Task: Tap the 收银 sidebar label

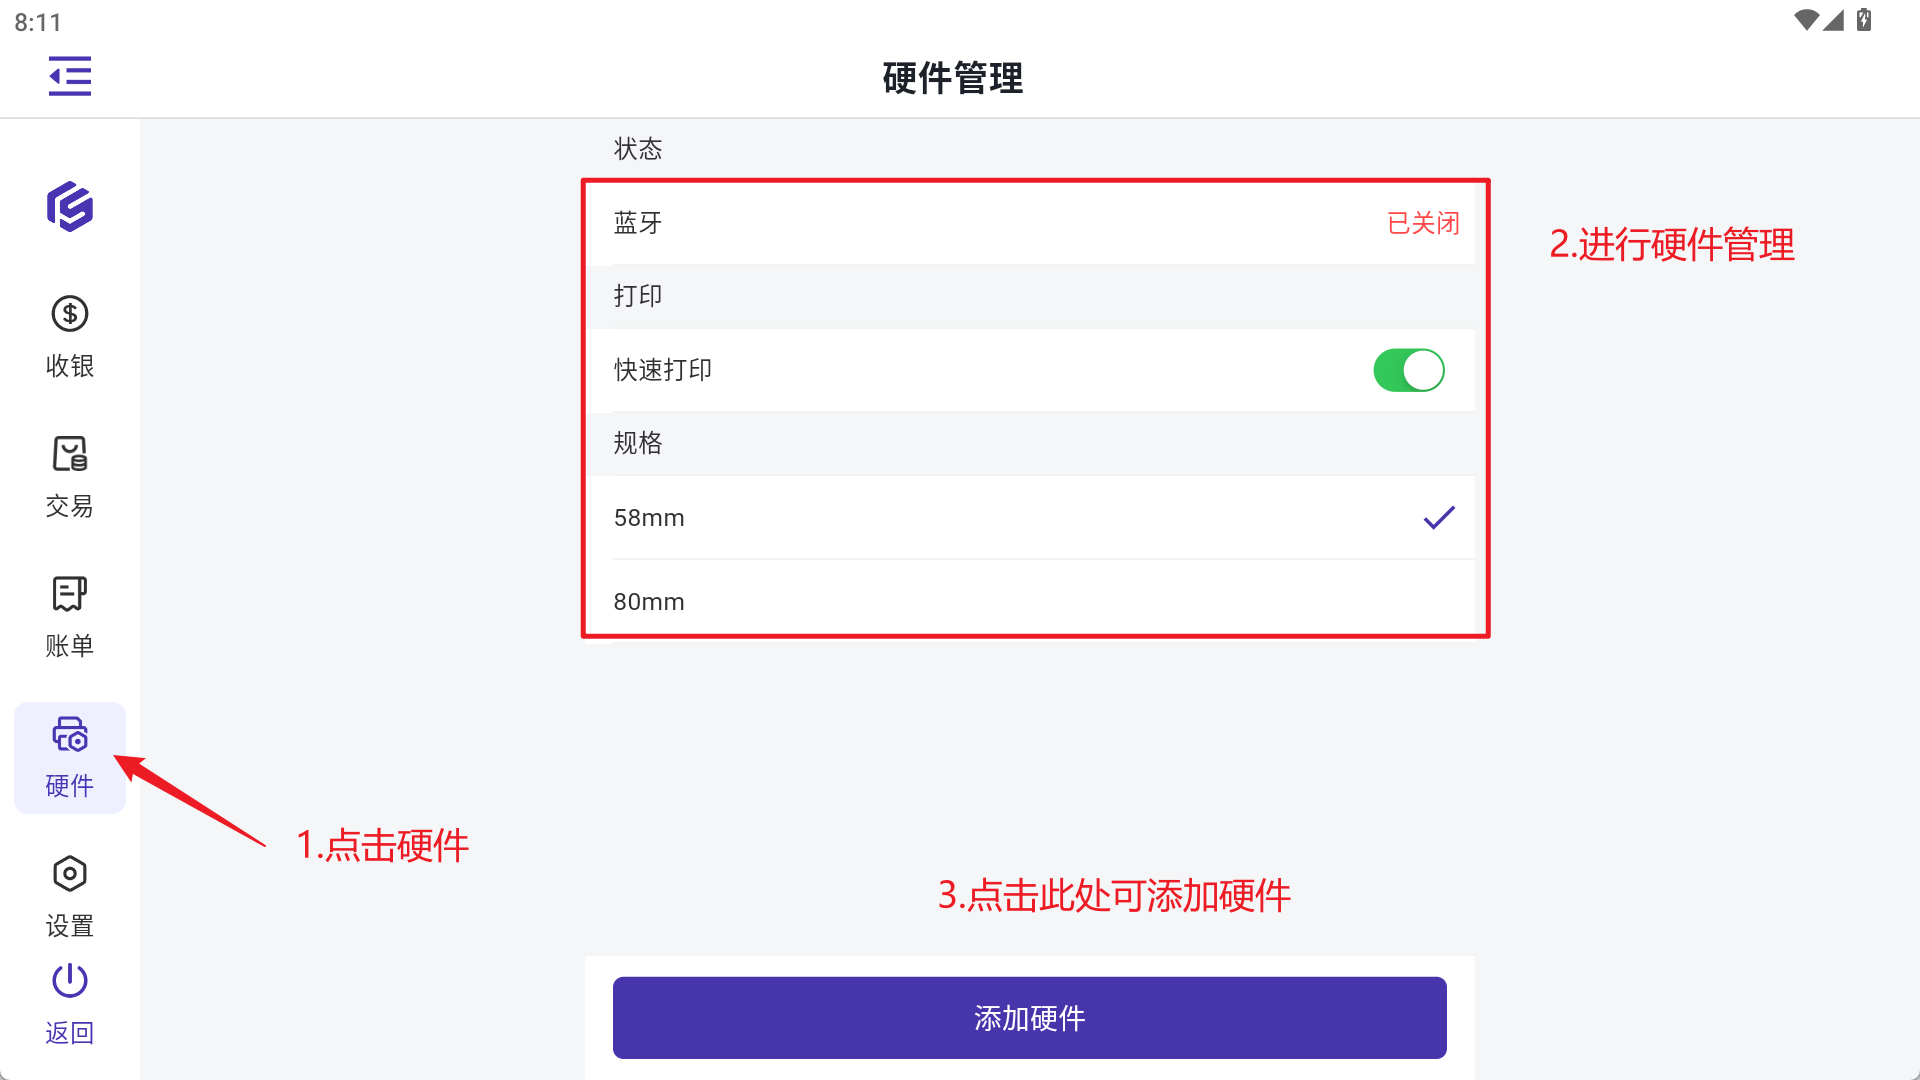Action: (x=70, y=366)
